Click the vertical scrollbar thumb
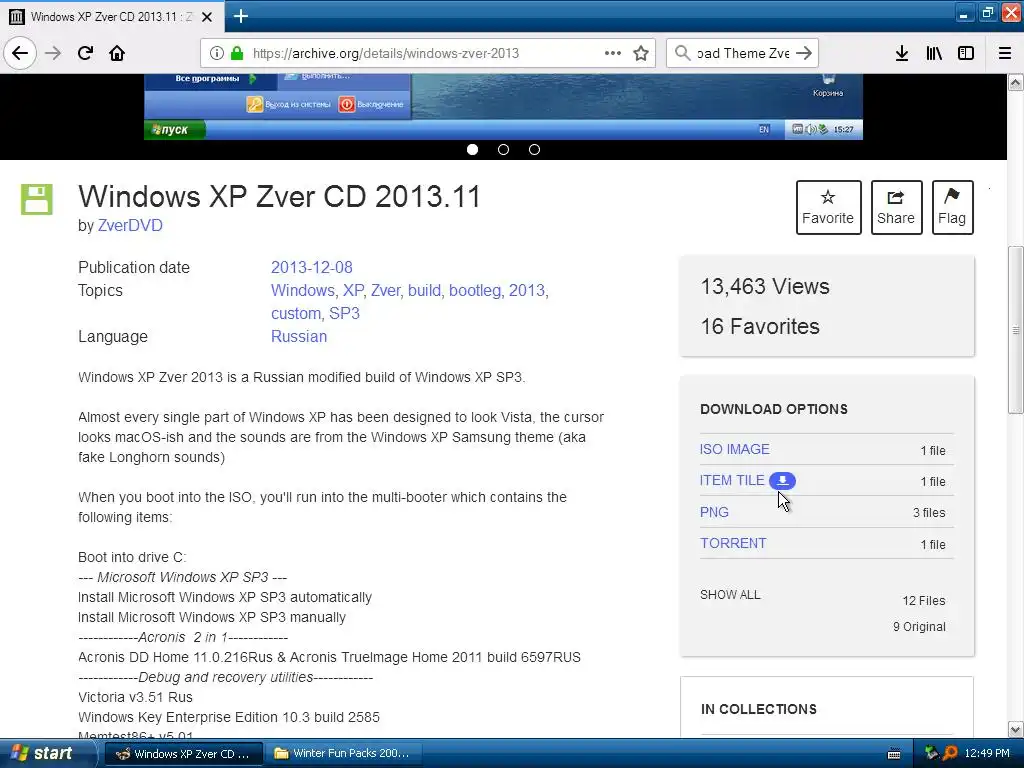Image resolution: width=1024 pixels, height=768 pixels. click(x=1016, y=330)
